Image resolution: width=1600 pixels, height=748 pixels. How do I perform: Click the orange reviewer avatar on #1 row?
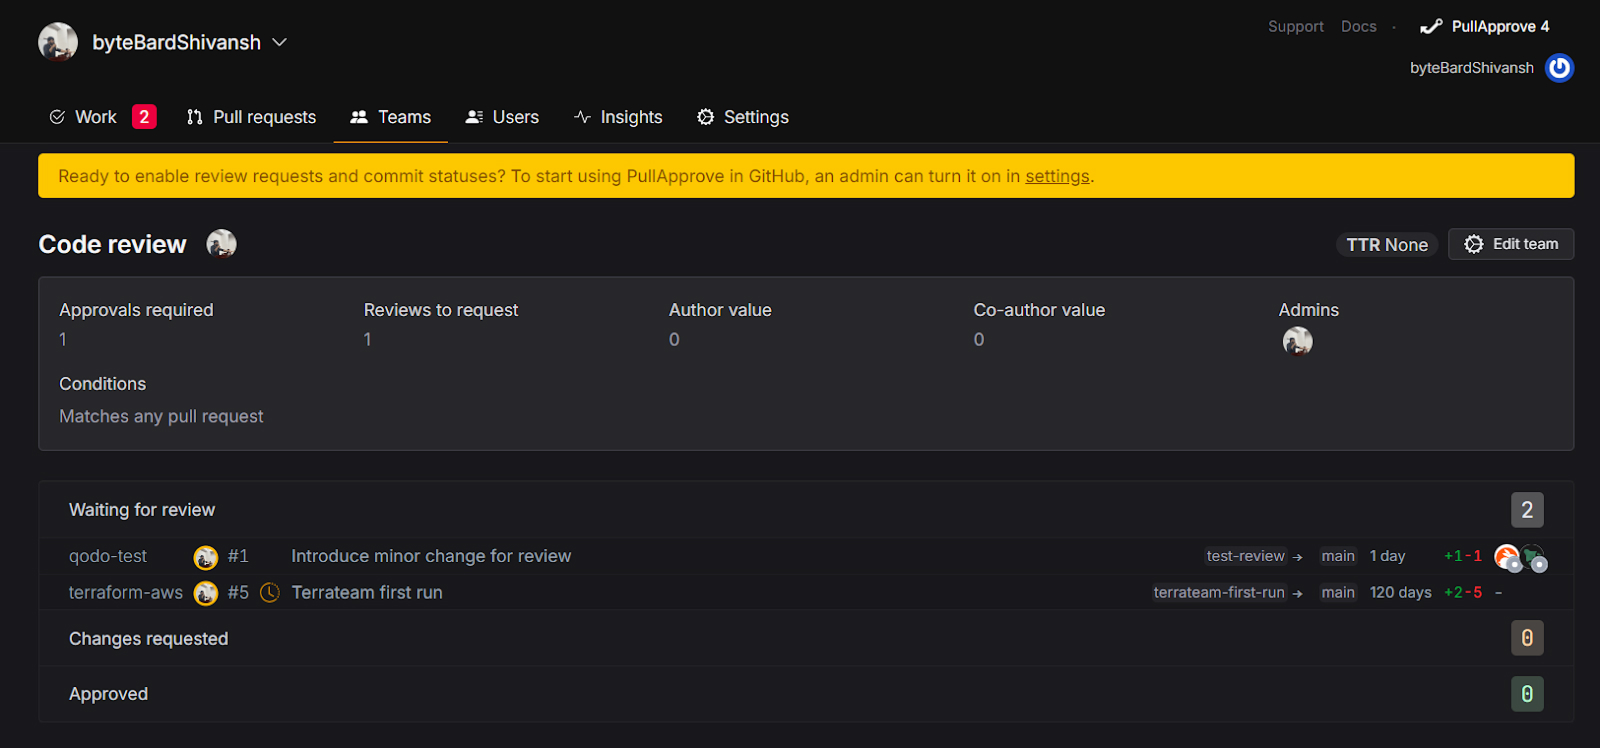pyautogui.click(x=1507, y=557)
